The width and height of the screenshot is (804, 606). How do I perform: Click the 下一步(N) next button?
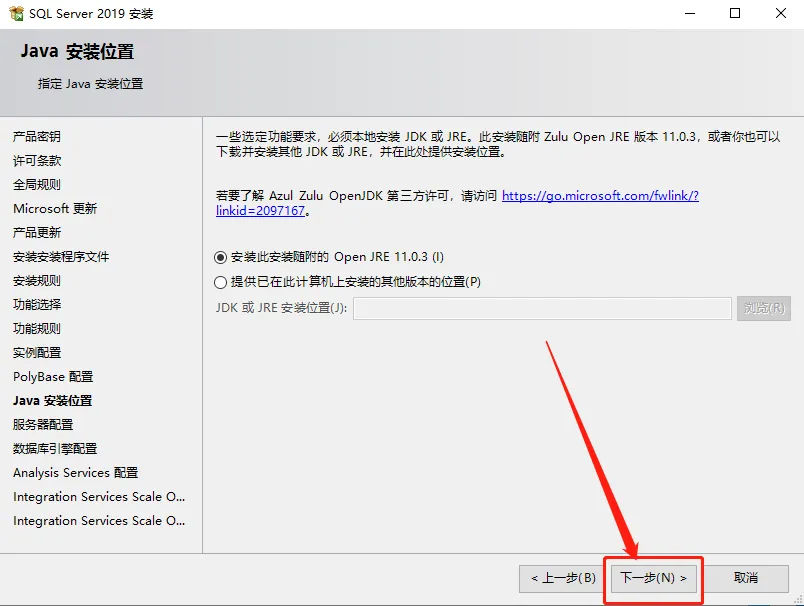click(x=653, y=578)
